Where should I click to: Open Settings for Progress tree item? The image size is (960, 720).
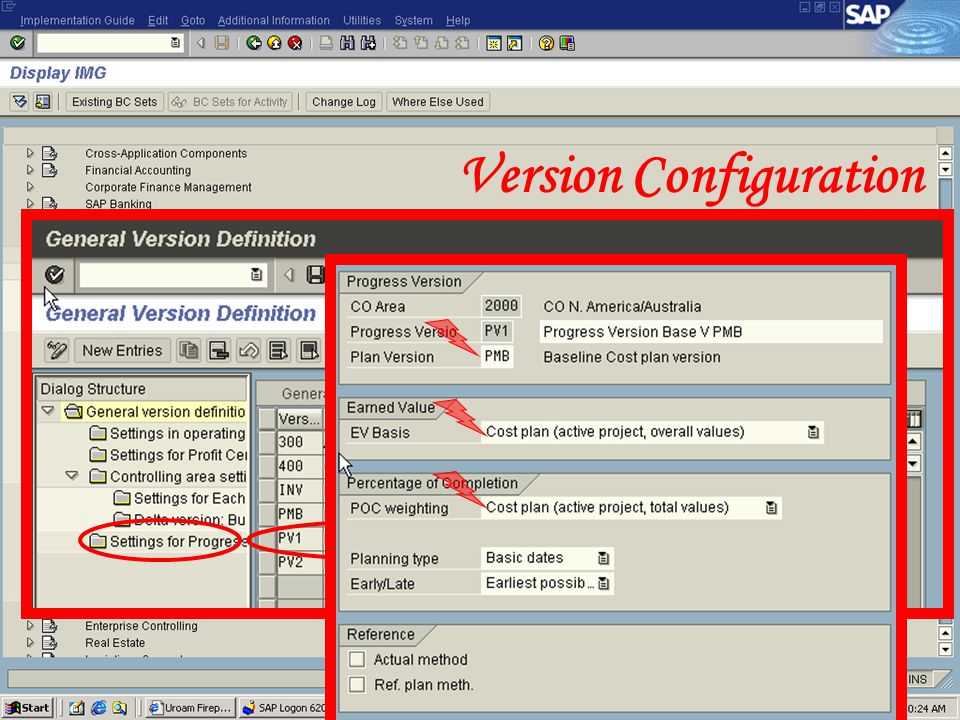[x=168, y=541]
